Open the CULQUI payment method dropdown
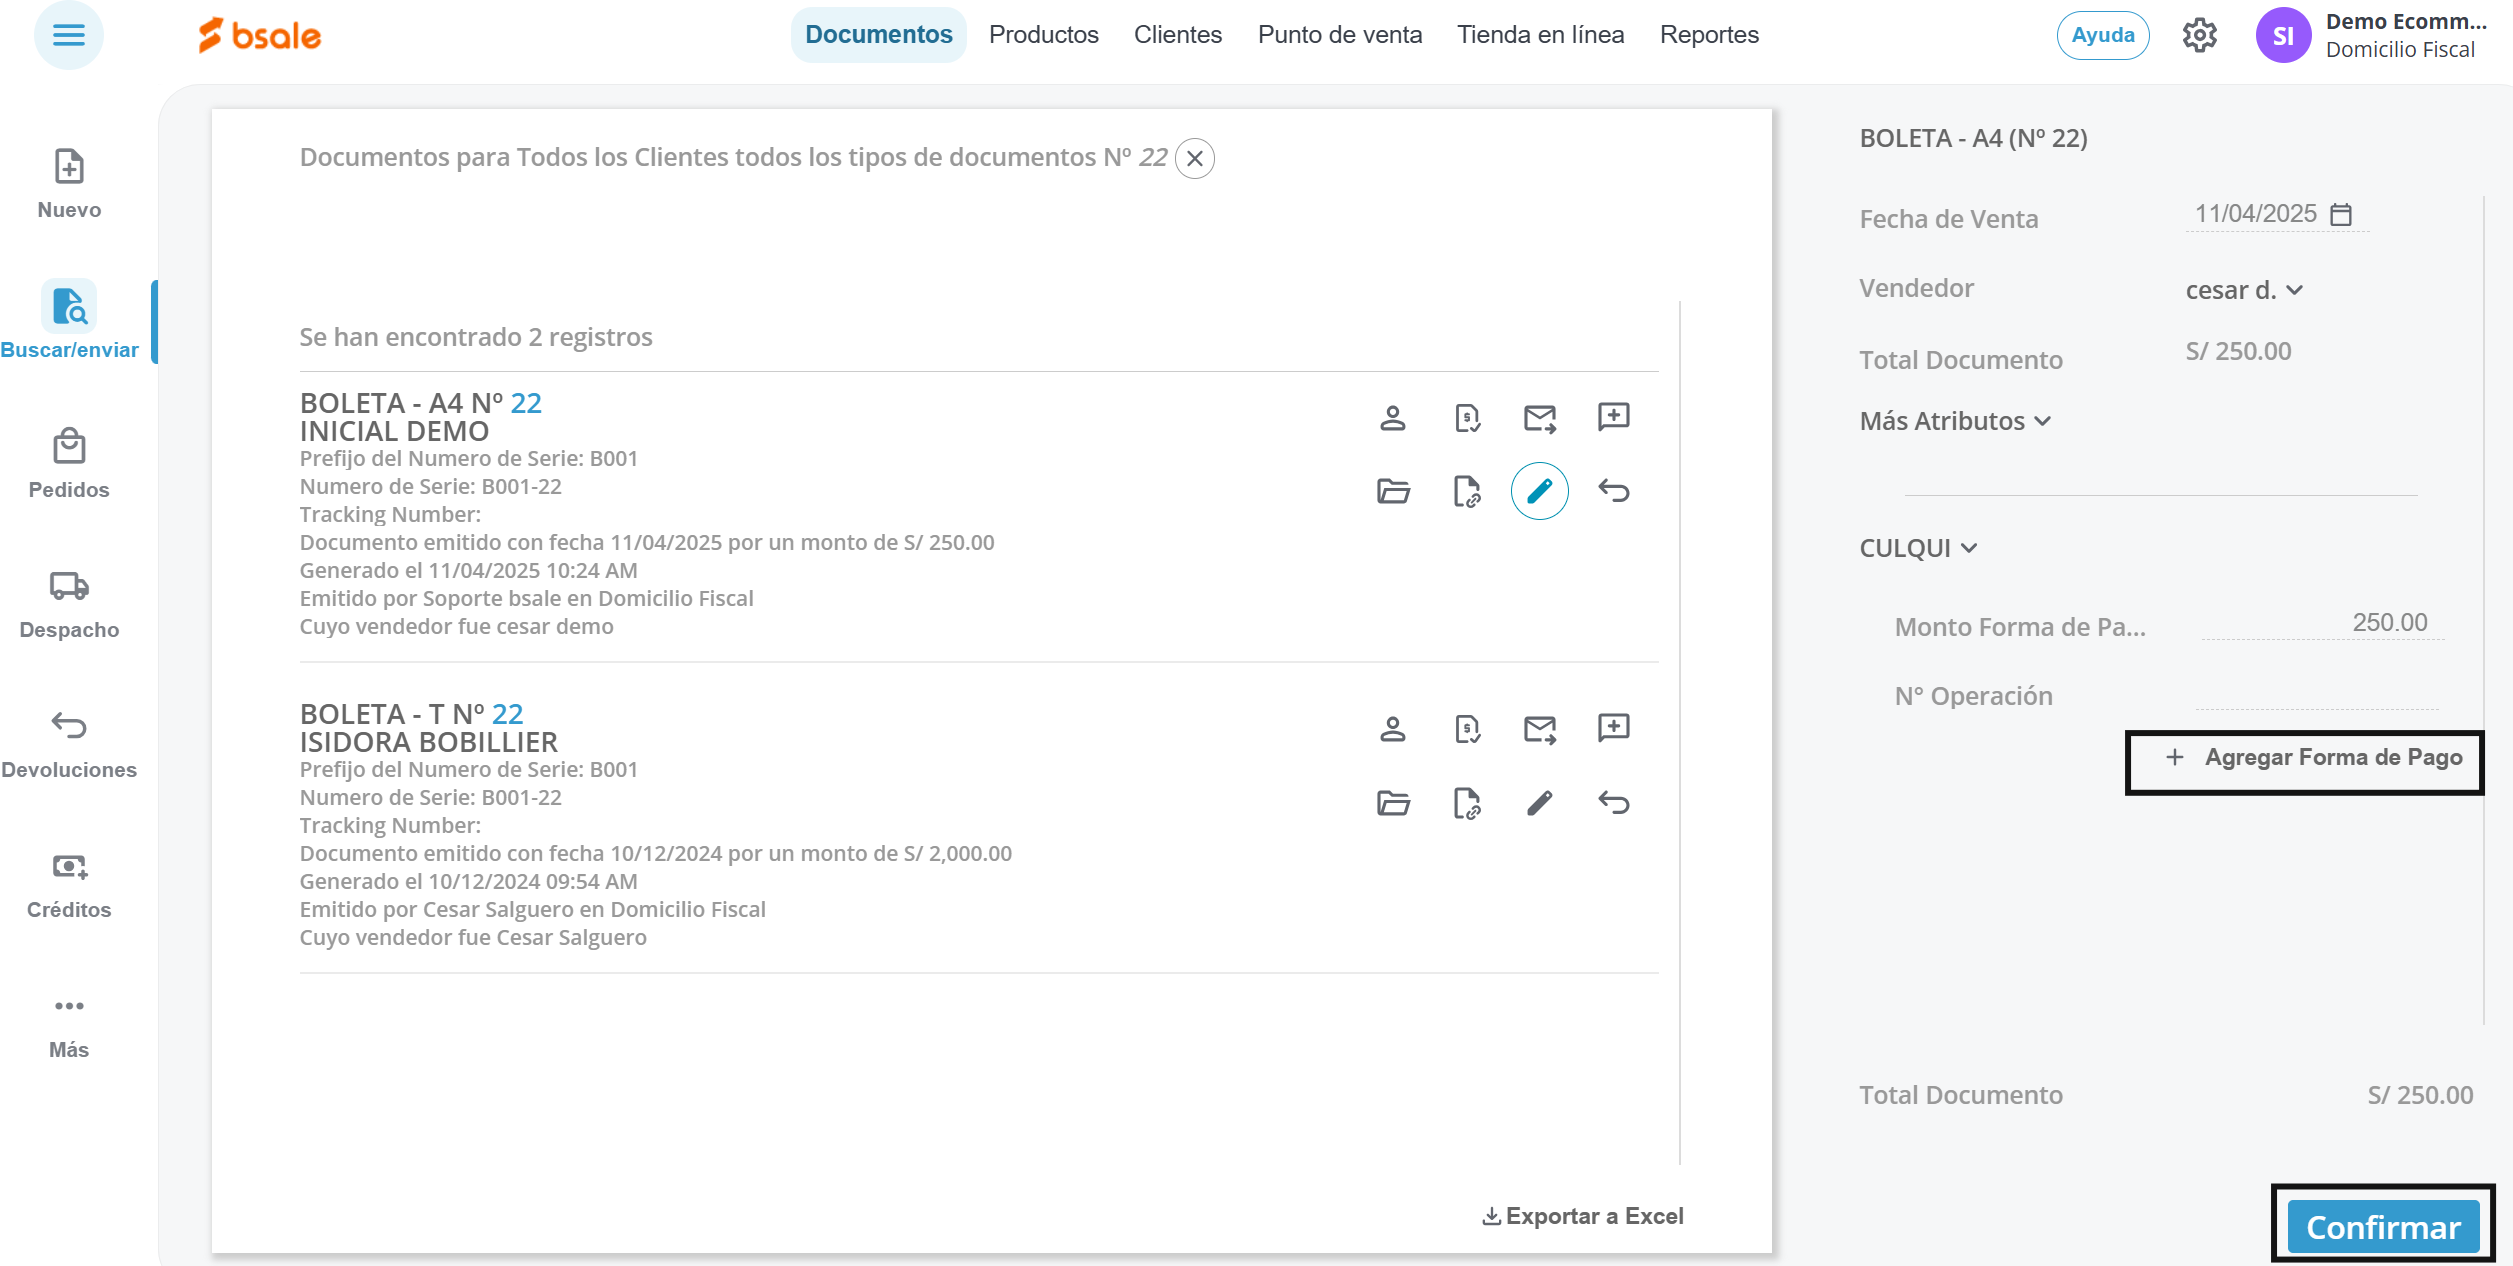 1917,548
